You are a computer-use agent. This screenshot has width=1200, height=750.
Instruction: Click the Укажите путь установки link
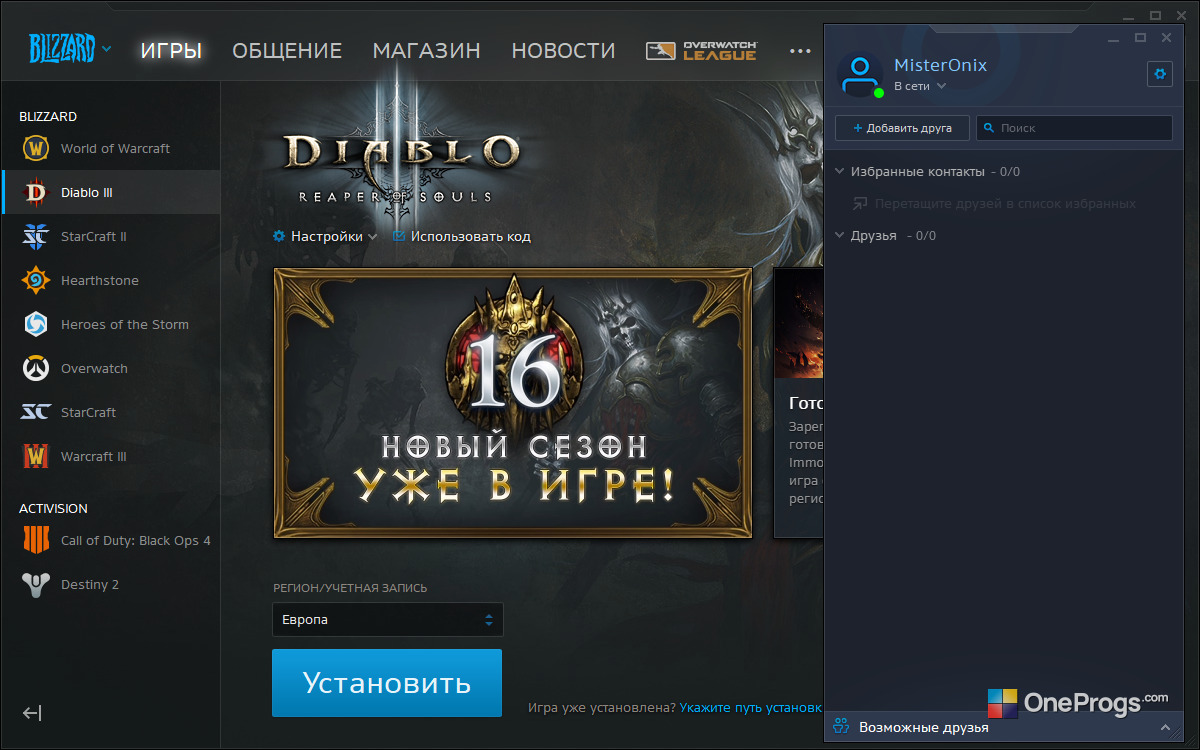[x=751, y=707]
